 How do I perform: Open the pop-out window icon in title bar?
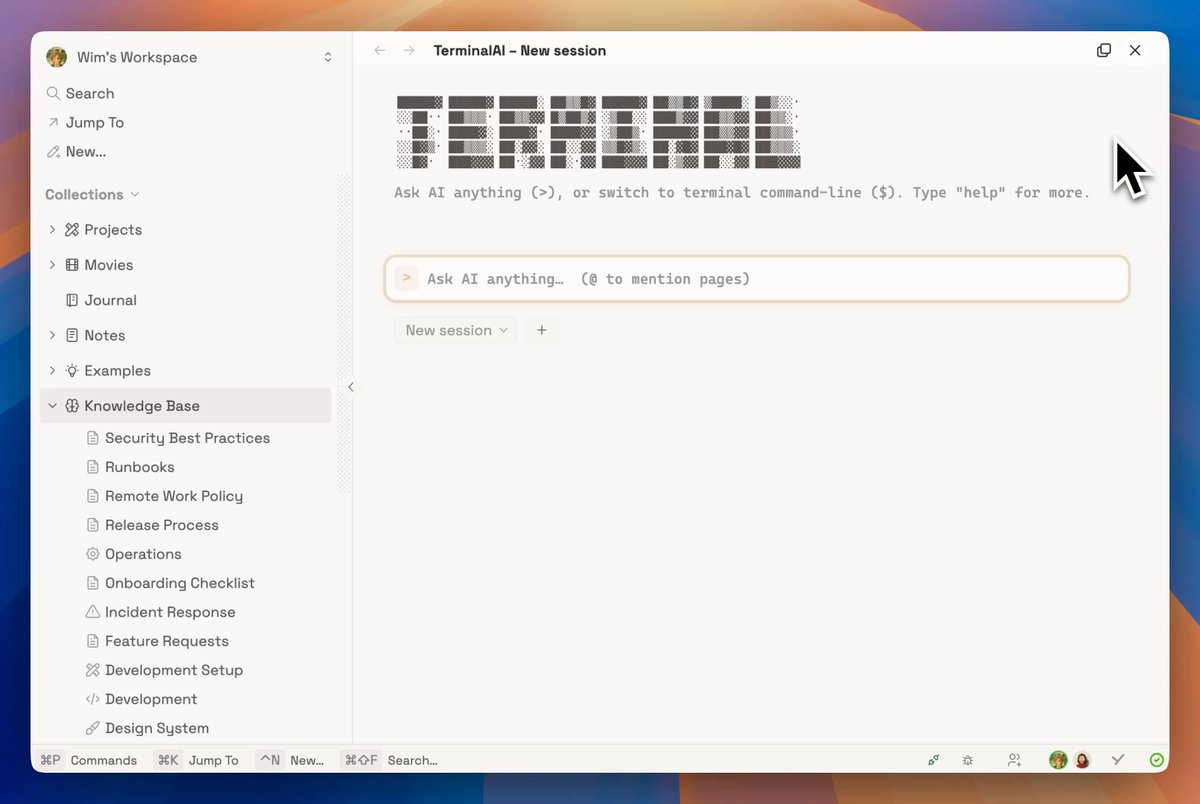coord(1104,50)
